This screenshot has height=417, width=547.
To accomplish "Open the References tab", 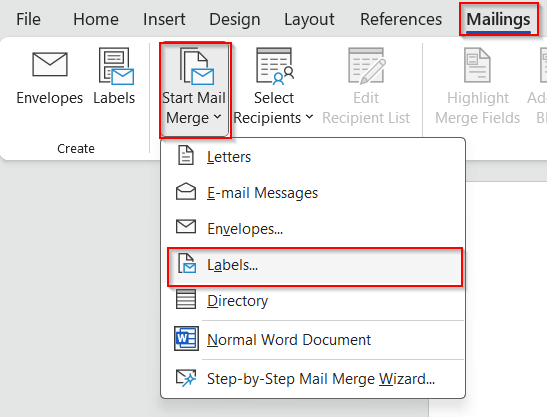I will tap(401, 19).
